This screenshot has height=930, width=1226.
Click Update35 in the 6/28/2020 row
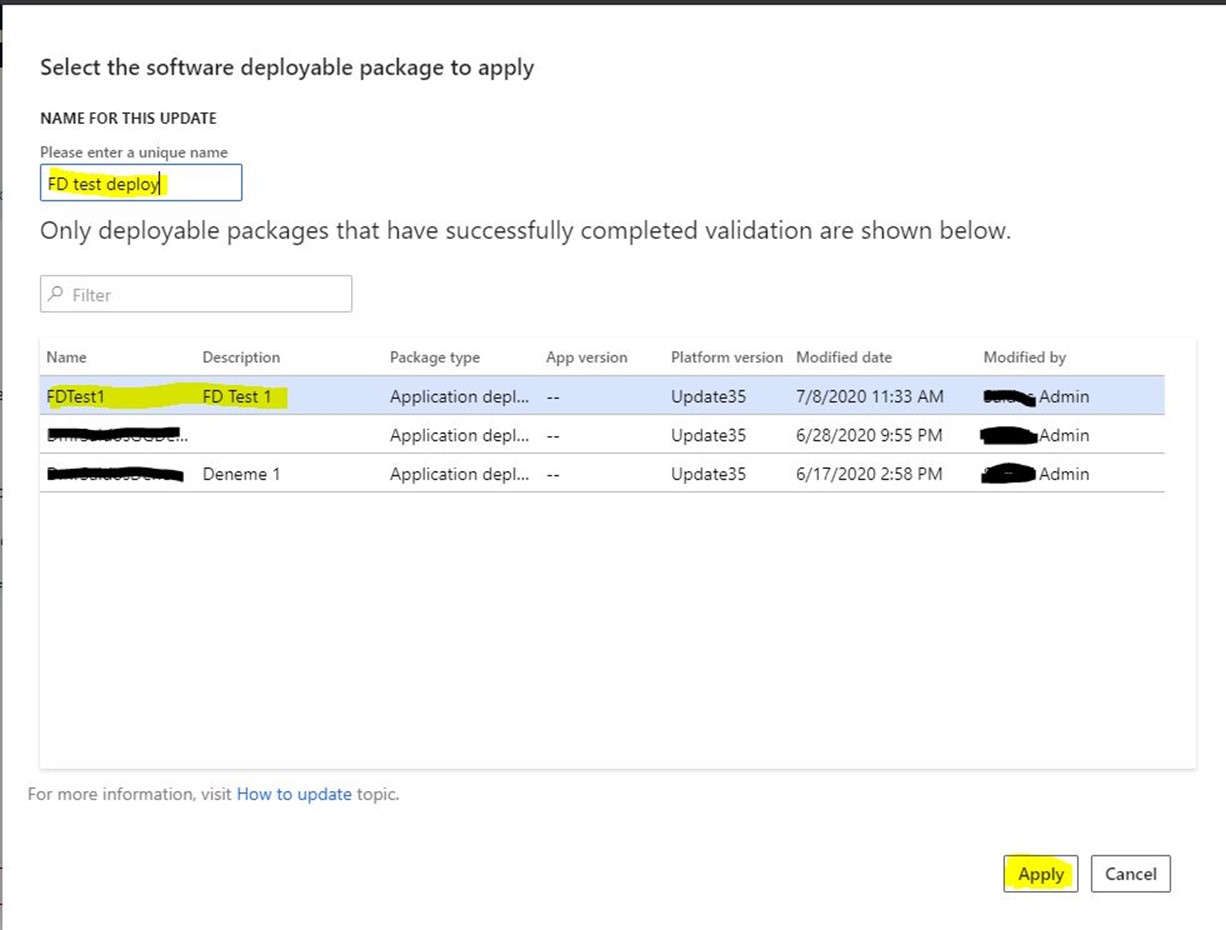click(709, 435)
